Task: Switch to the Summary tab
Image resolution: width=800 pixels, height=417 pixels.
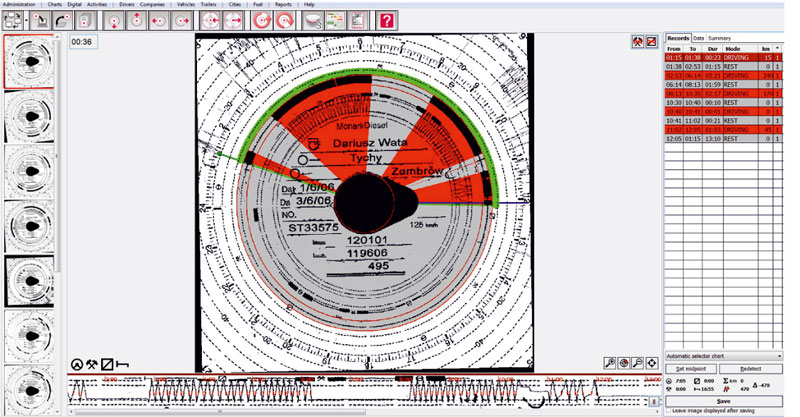Action: pyautogui.click(x=720, y=37)
